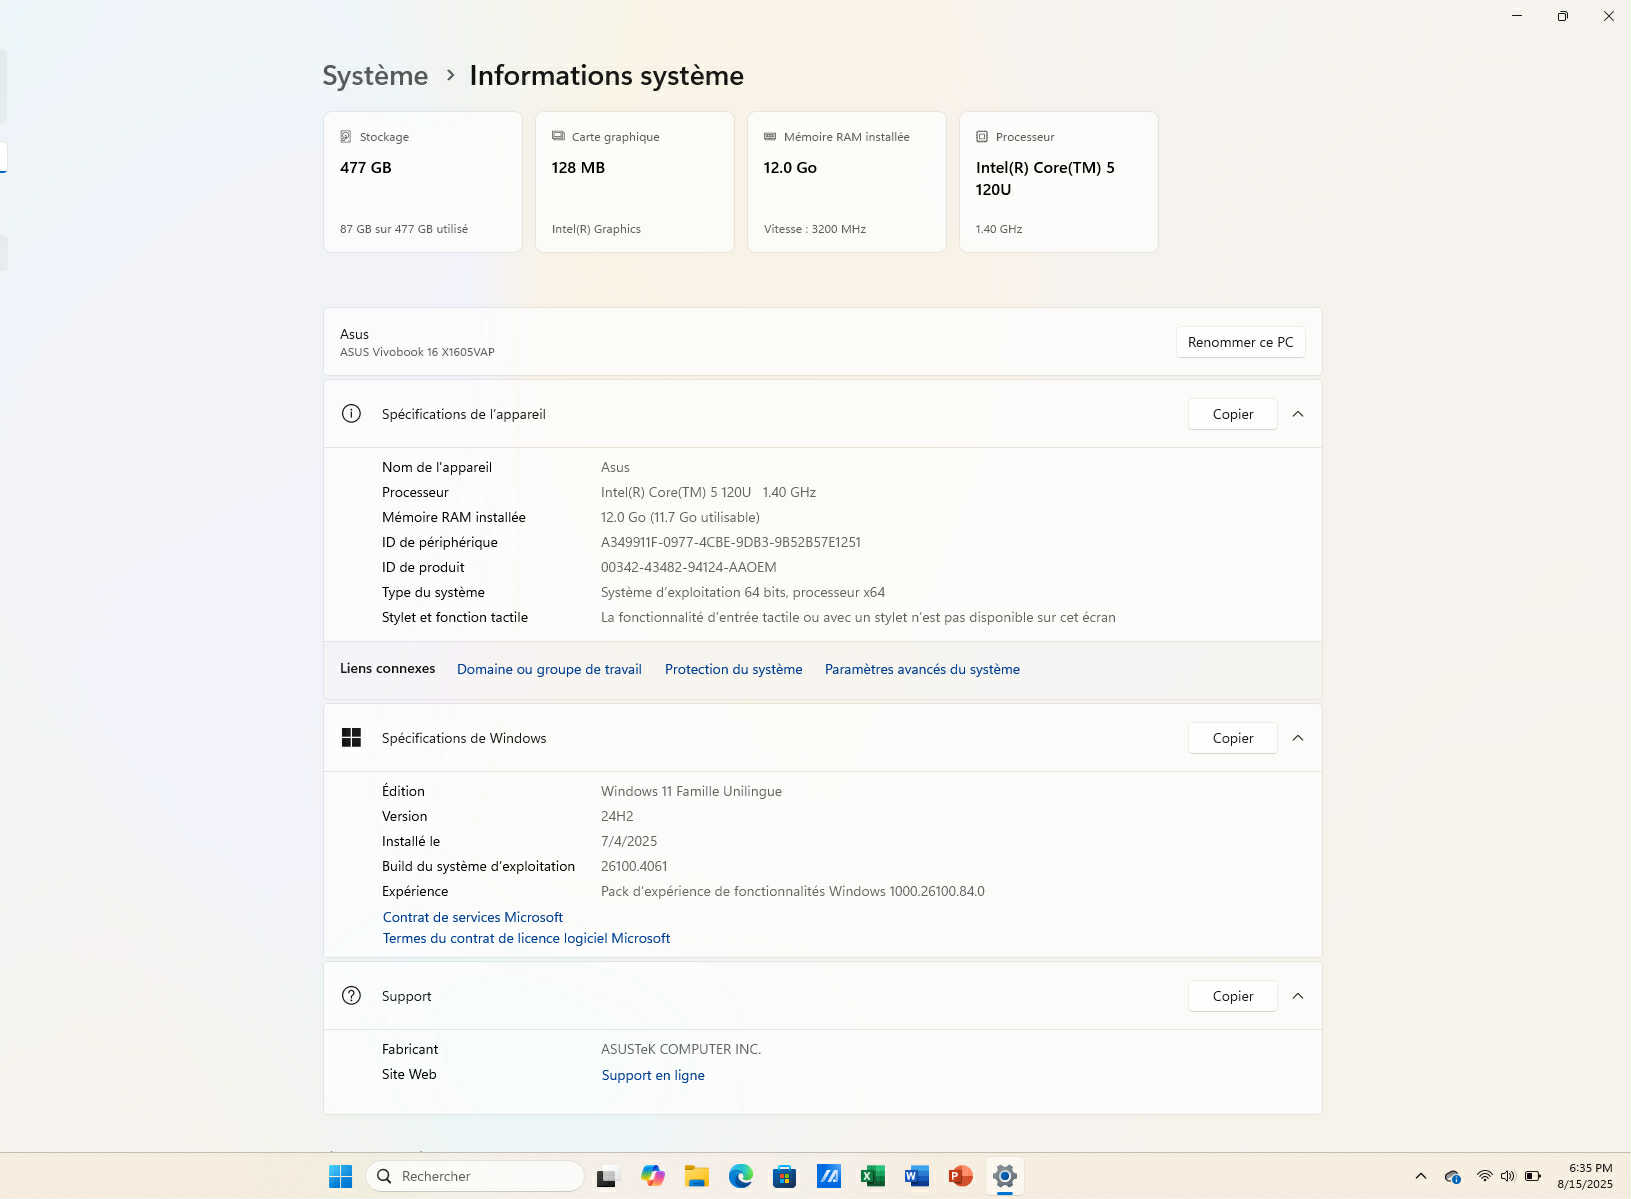
Task: Open the Wi-Fi network tray icon
Action: [1485, 1176]
